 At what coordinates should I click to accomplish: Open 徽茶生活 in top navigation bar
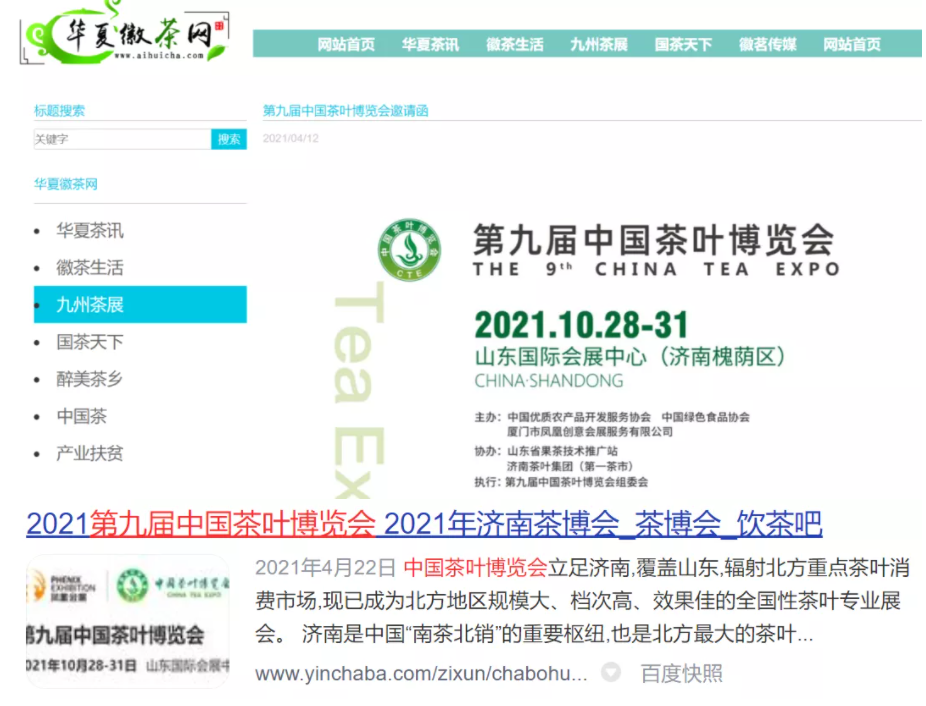coord(515,44)
